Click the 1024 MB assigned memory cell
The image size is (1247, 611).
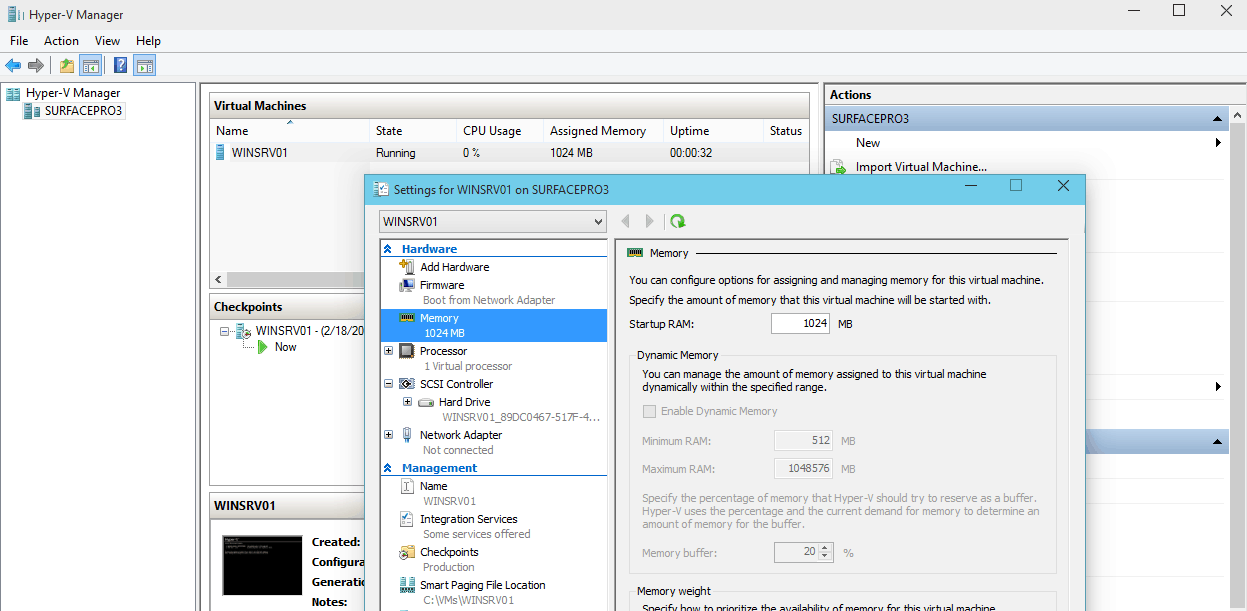click(x=572, y=153)
